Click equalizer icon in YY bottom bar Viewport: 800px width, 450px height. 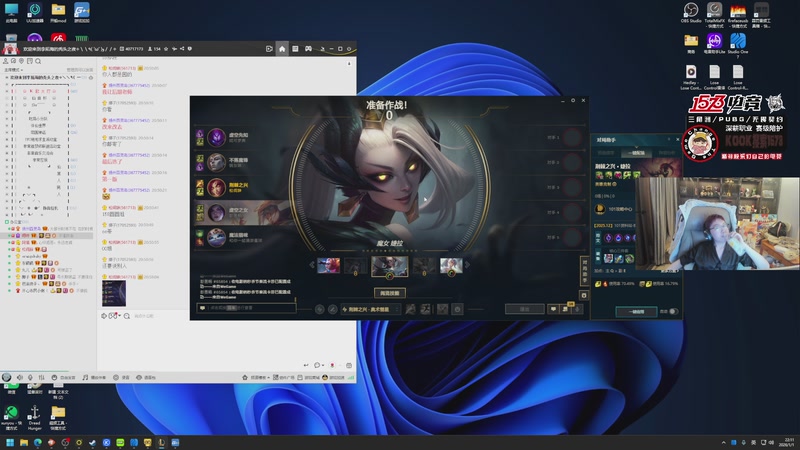41,378
